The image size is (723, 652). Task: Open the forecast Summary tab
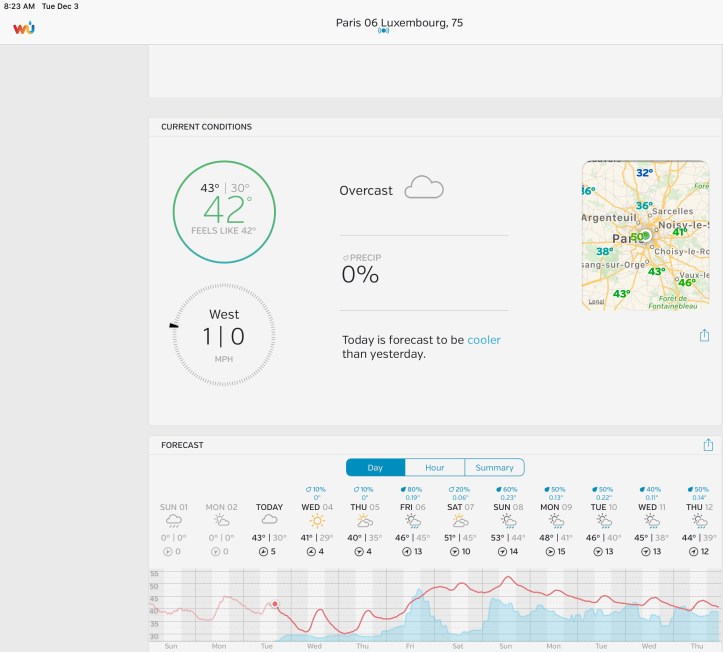(x=494, y=467)
